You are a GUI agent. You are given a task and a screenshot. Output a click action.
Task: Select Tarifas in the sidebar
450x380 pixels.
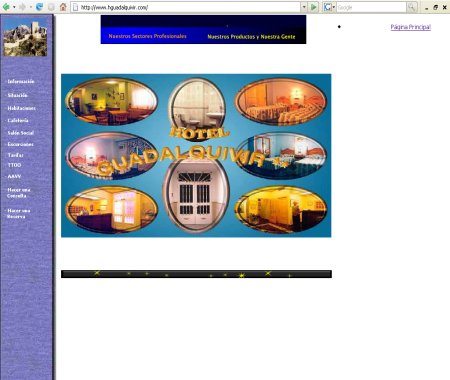tap(15, 155)
